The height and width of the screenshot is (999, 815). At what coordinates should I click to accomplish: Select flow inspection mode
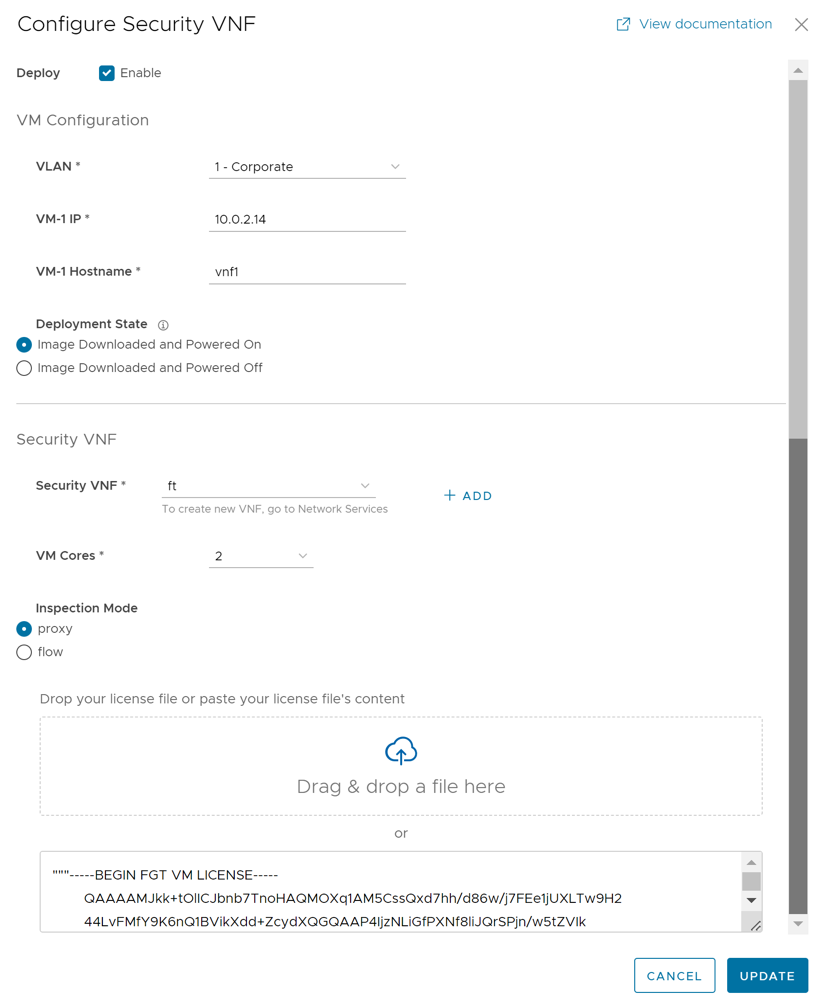[x=24, y=652]
